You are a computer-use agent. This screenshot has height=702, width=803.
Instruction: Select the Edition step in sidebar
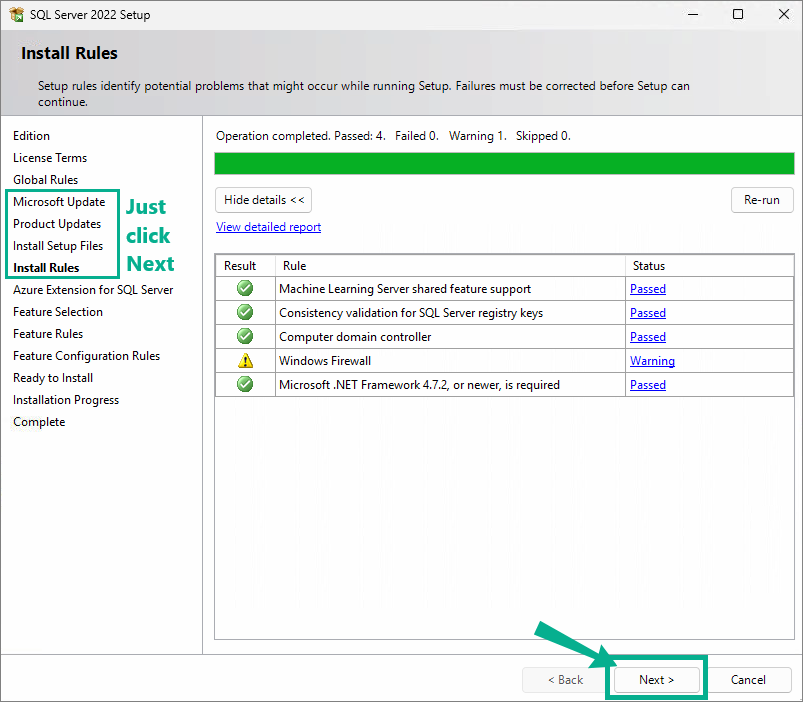(31, 136)
